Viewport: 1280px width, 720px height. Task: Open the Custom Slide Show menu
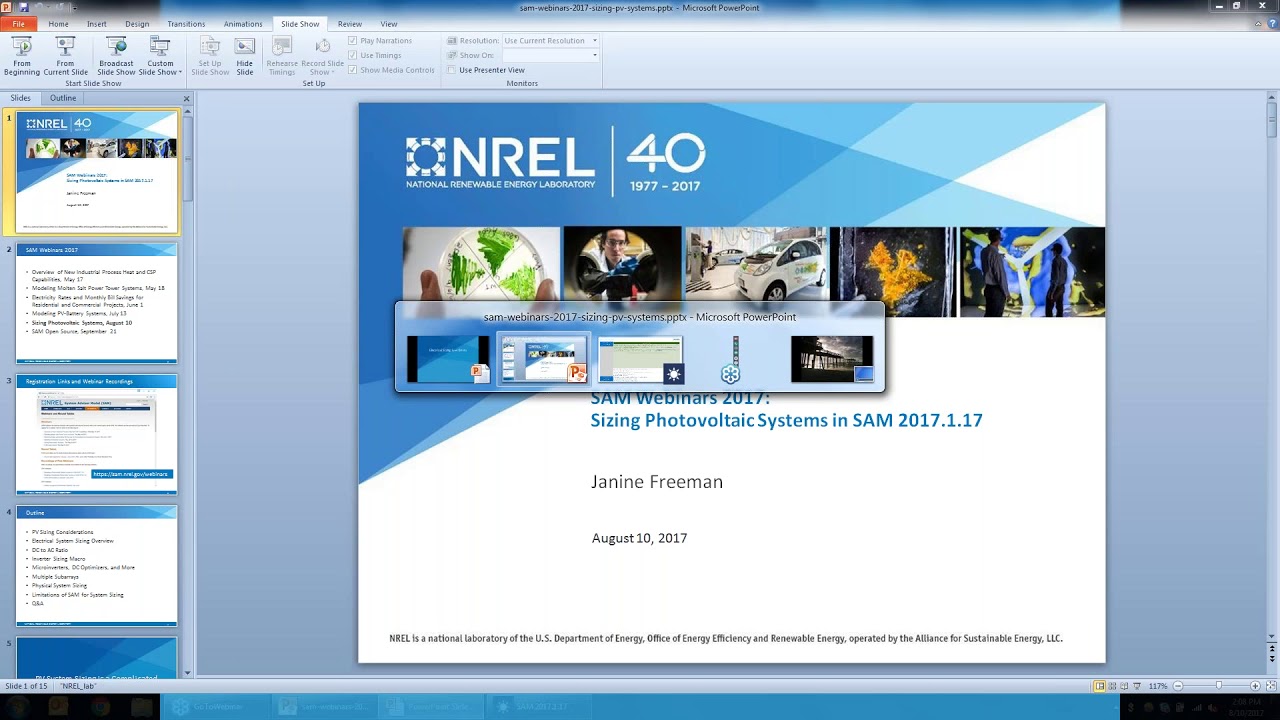point(160,56)
